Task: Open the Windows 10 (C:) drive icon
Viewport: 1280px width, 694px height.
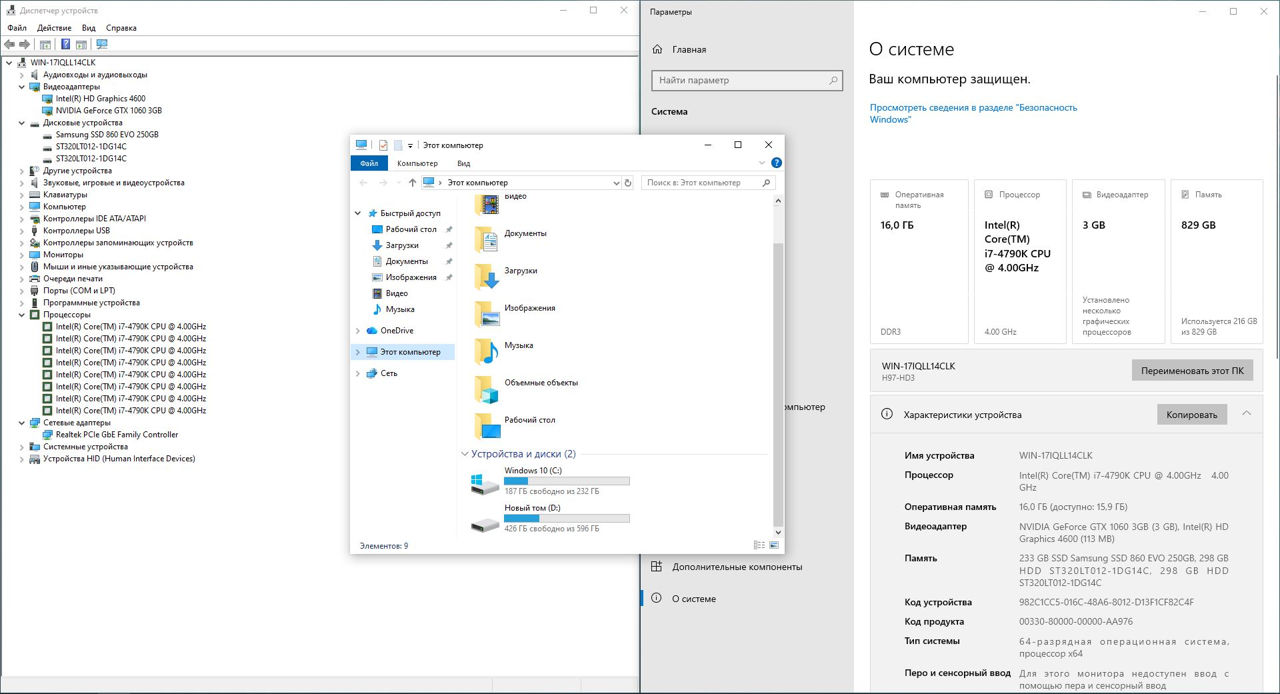Action: [x=485, y=483]
